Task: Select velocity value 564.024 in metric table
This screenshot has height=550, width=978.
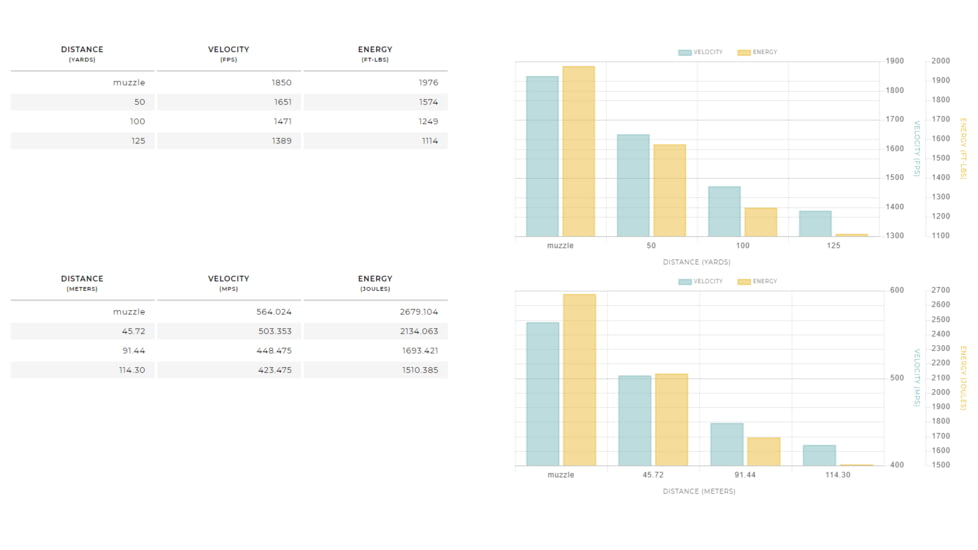Action: (274, 312)
